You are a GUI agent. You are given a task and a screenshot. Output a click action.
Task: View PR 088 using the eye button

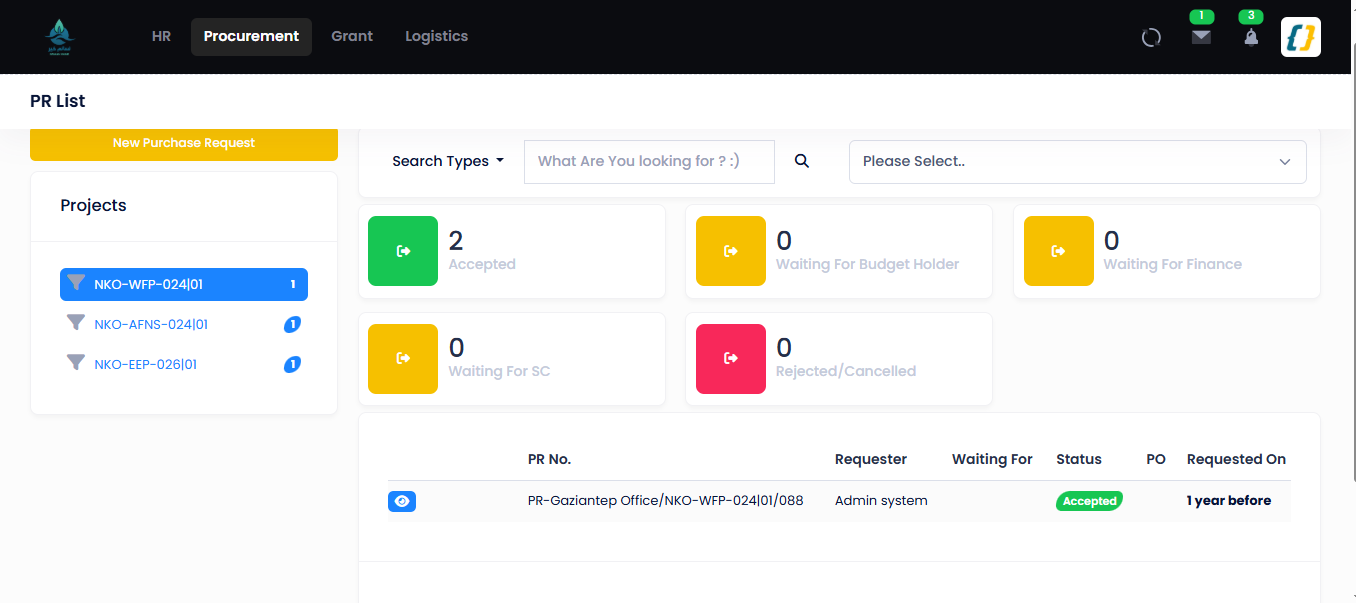pos(402,501)
